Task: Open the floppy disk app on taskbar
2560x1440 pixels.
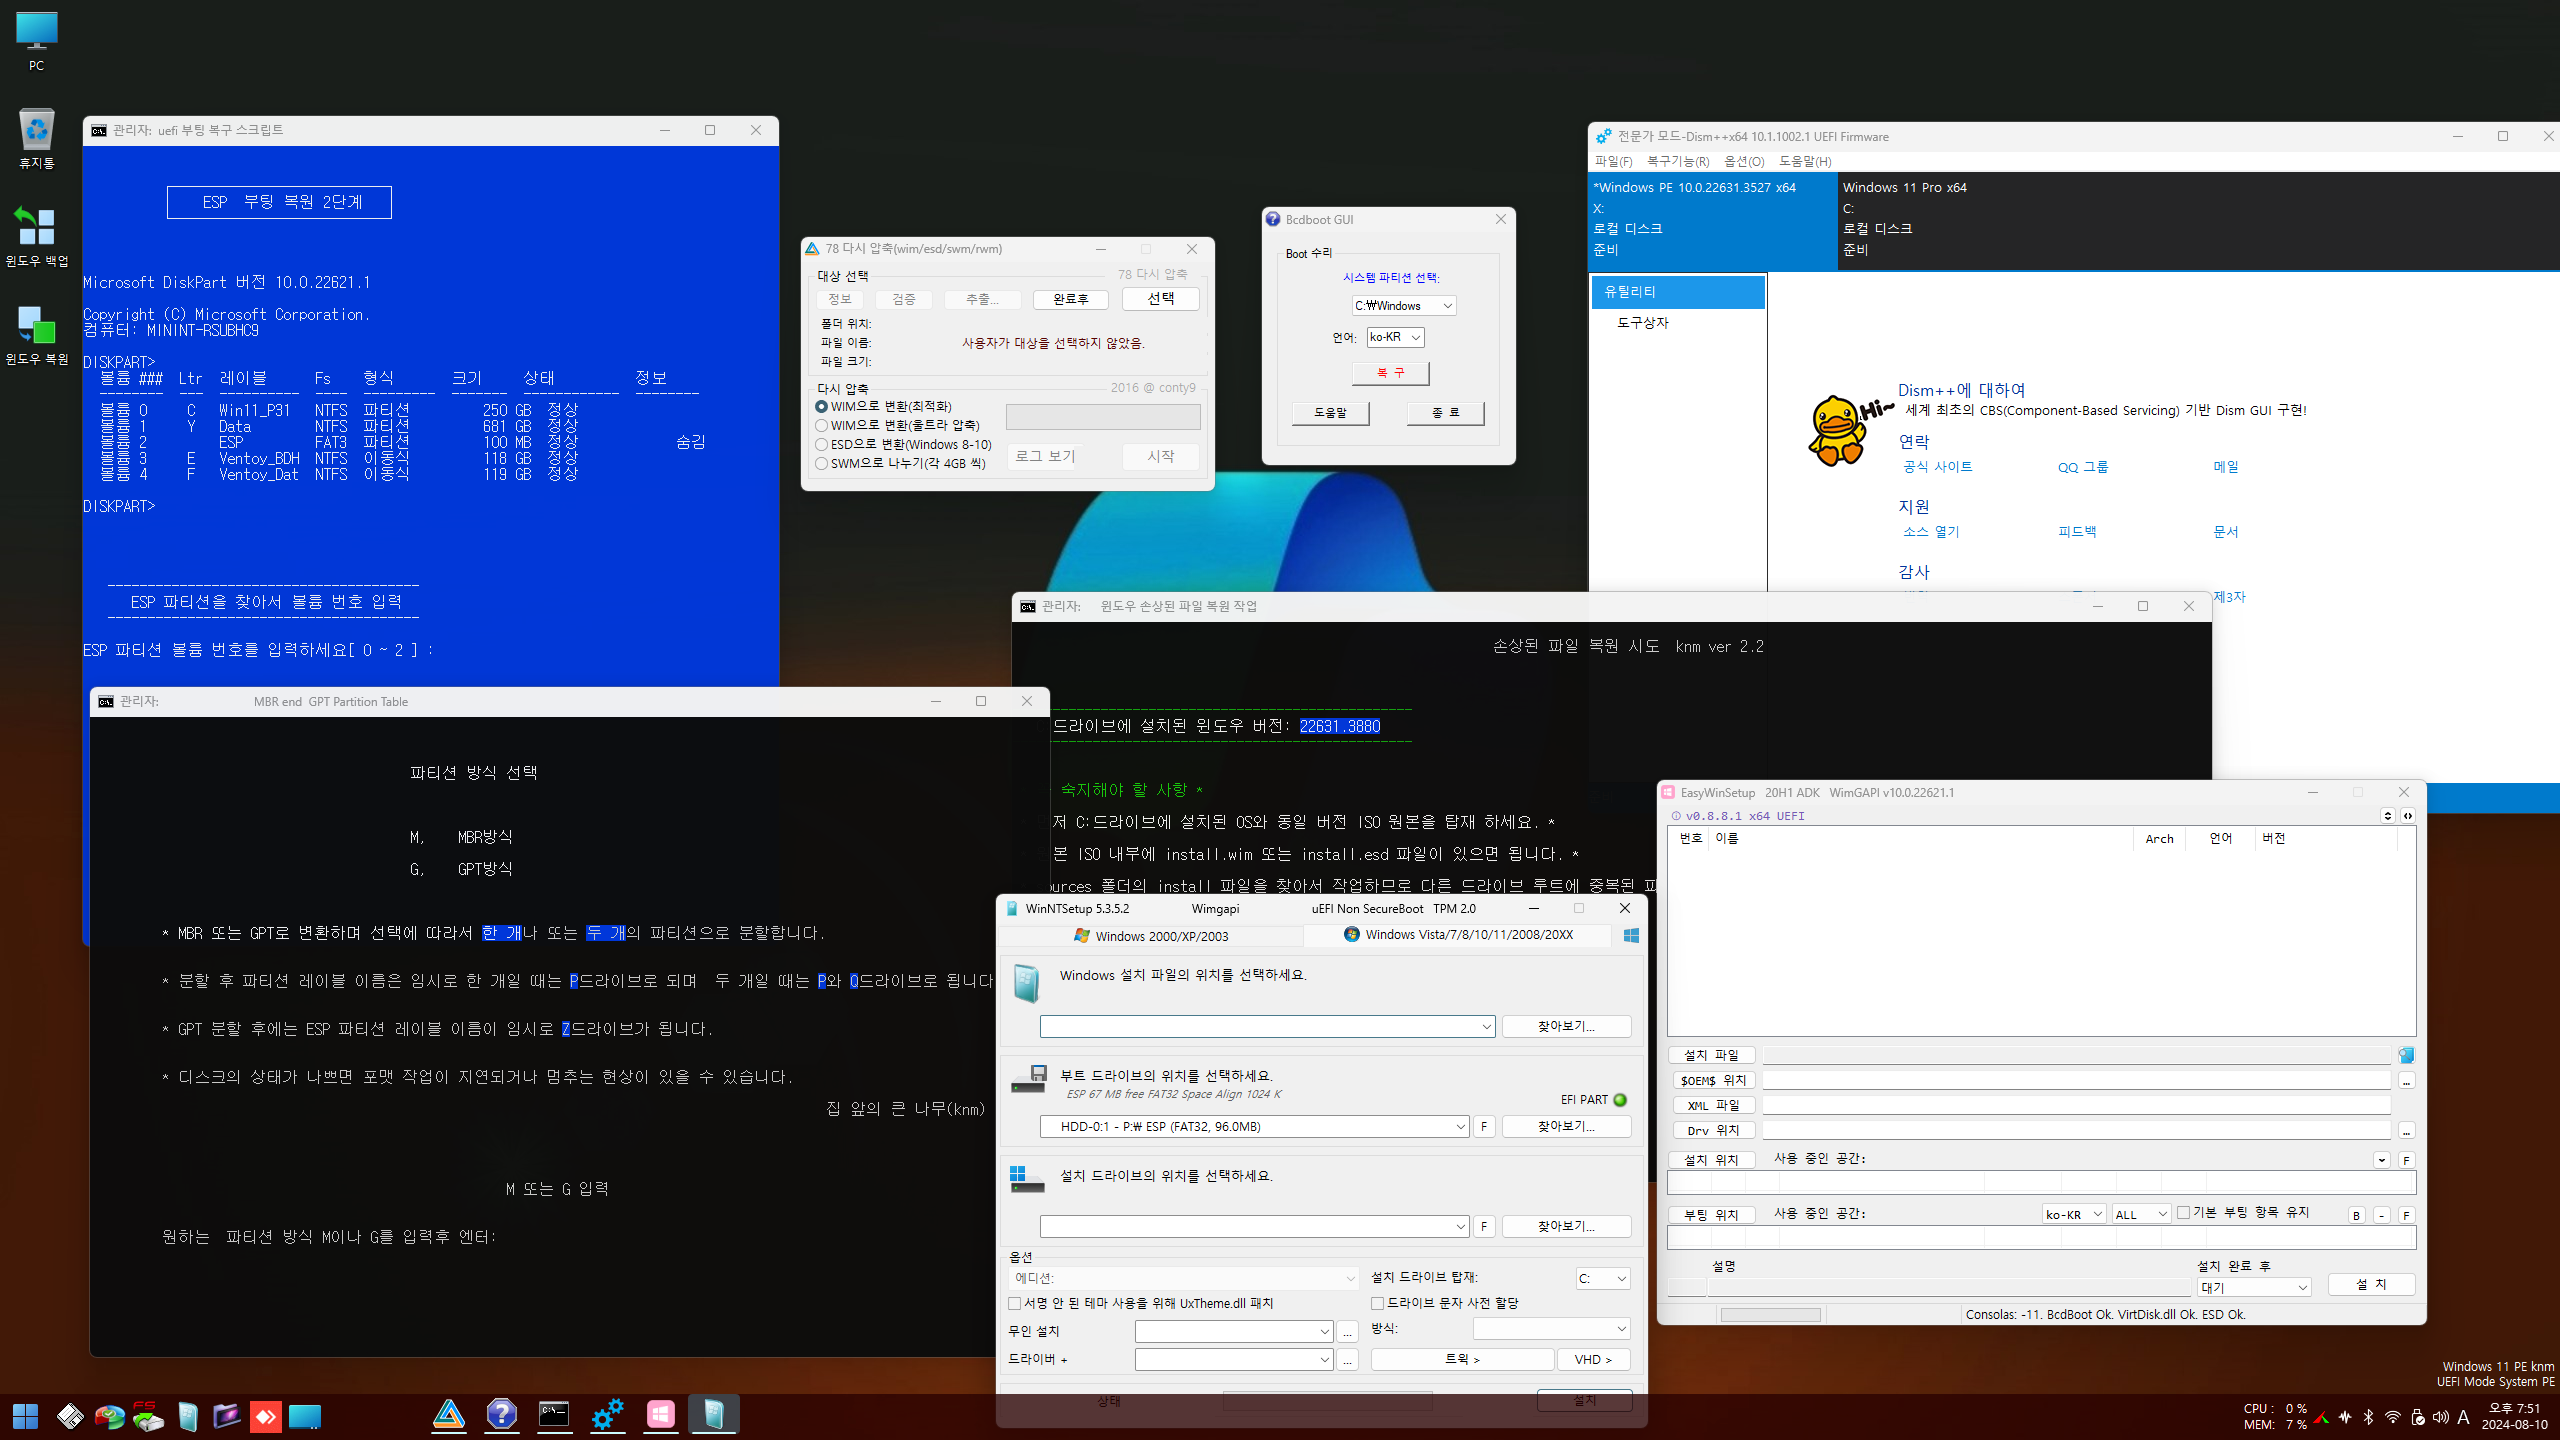Action: pyautogui.click(x=70, y=1416)
